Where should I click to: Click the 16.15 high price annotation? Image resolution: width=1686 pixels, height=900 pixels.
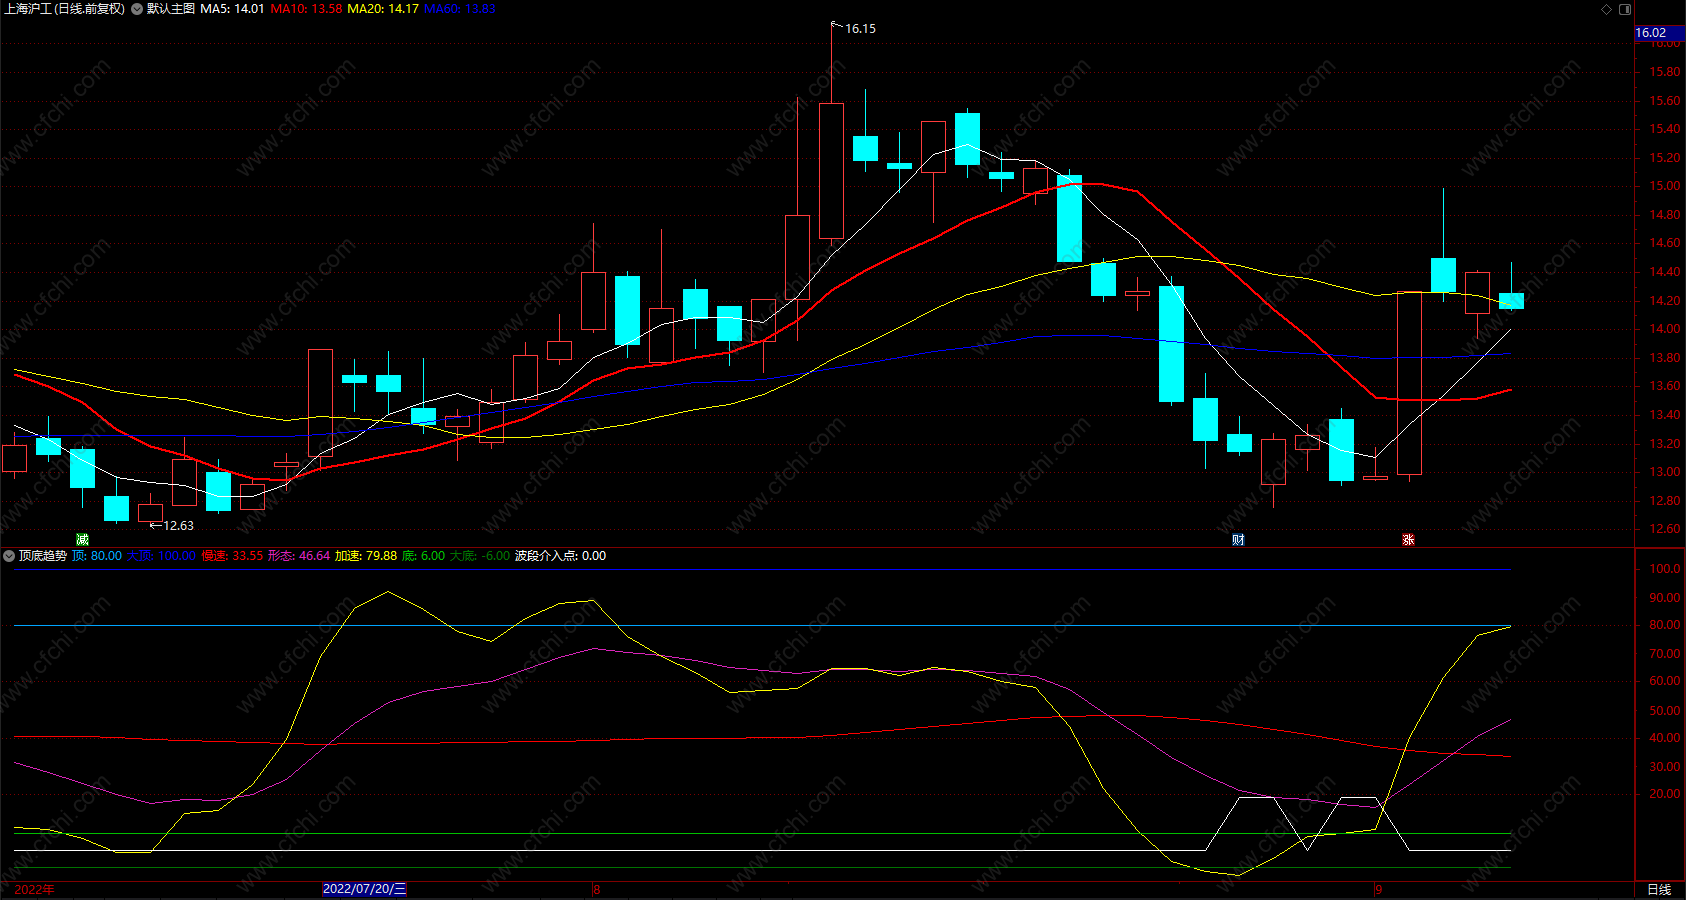click(860, 29)
